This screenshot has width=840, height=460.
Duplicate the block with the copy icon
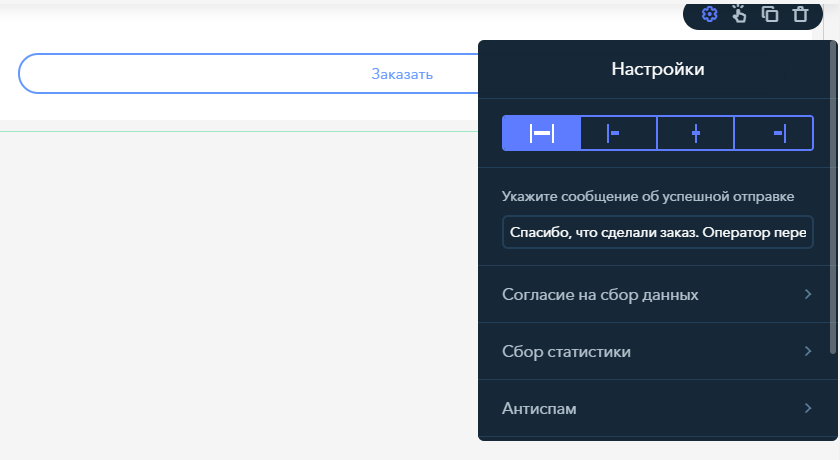[770, 14]
